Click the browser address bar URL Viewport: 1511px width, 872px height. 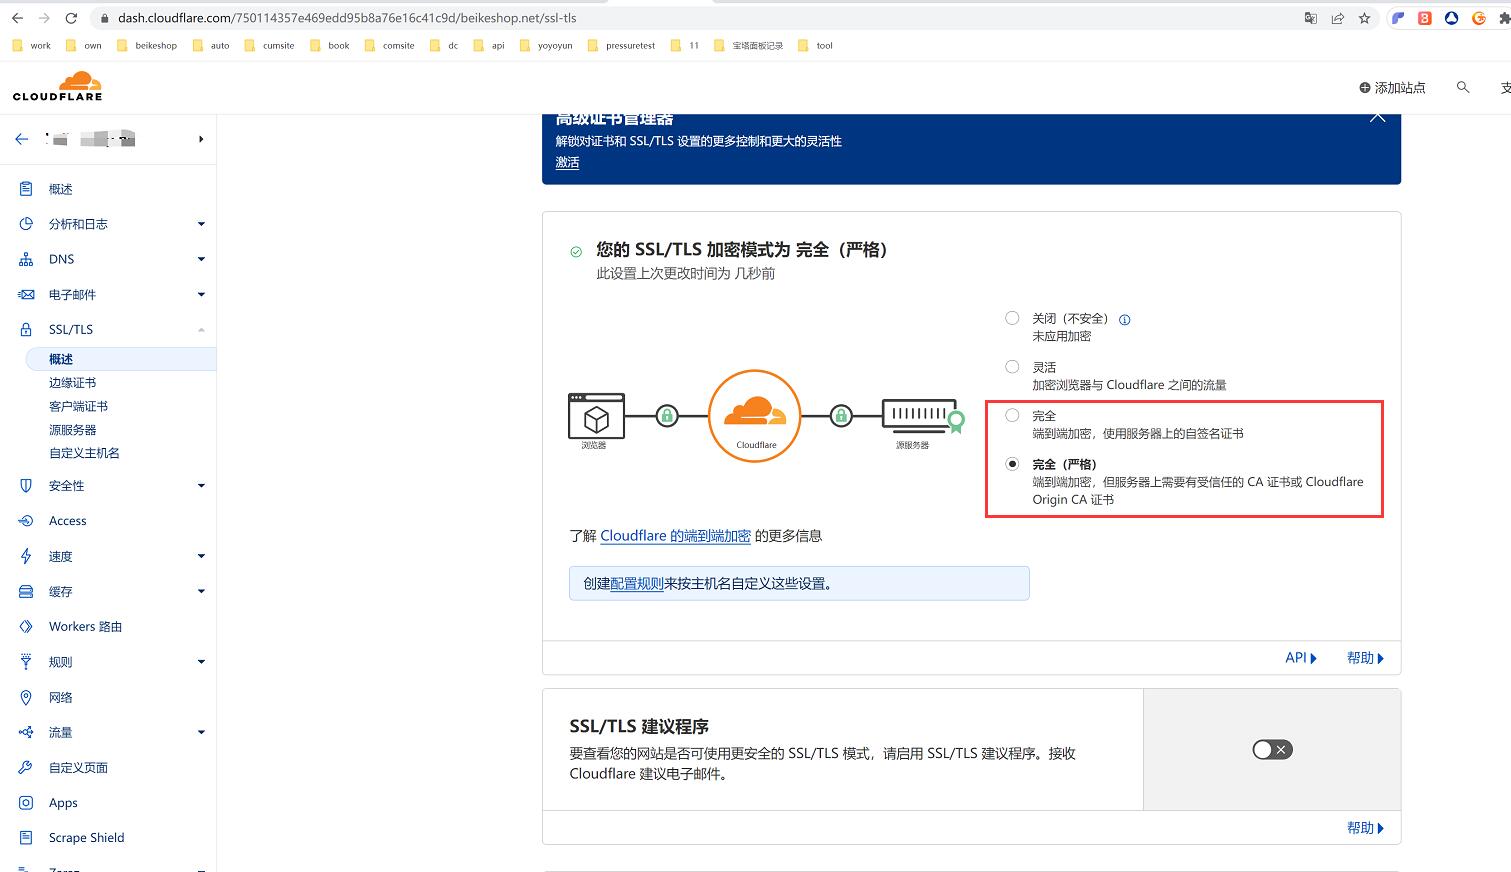point(347,18)
